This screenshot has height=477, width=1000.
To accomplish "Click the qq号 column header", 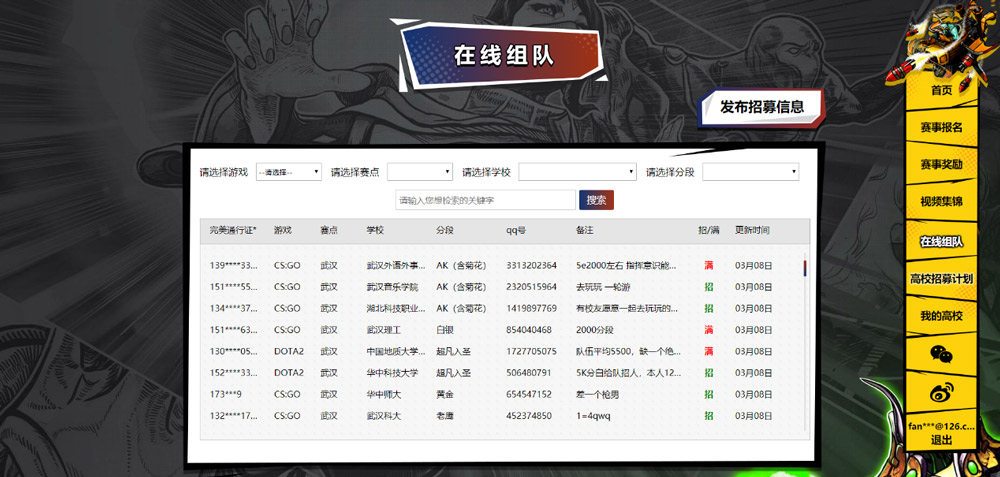I will tap(516, 230).
